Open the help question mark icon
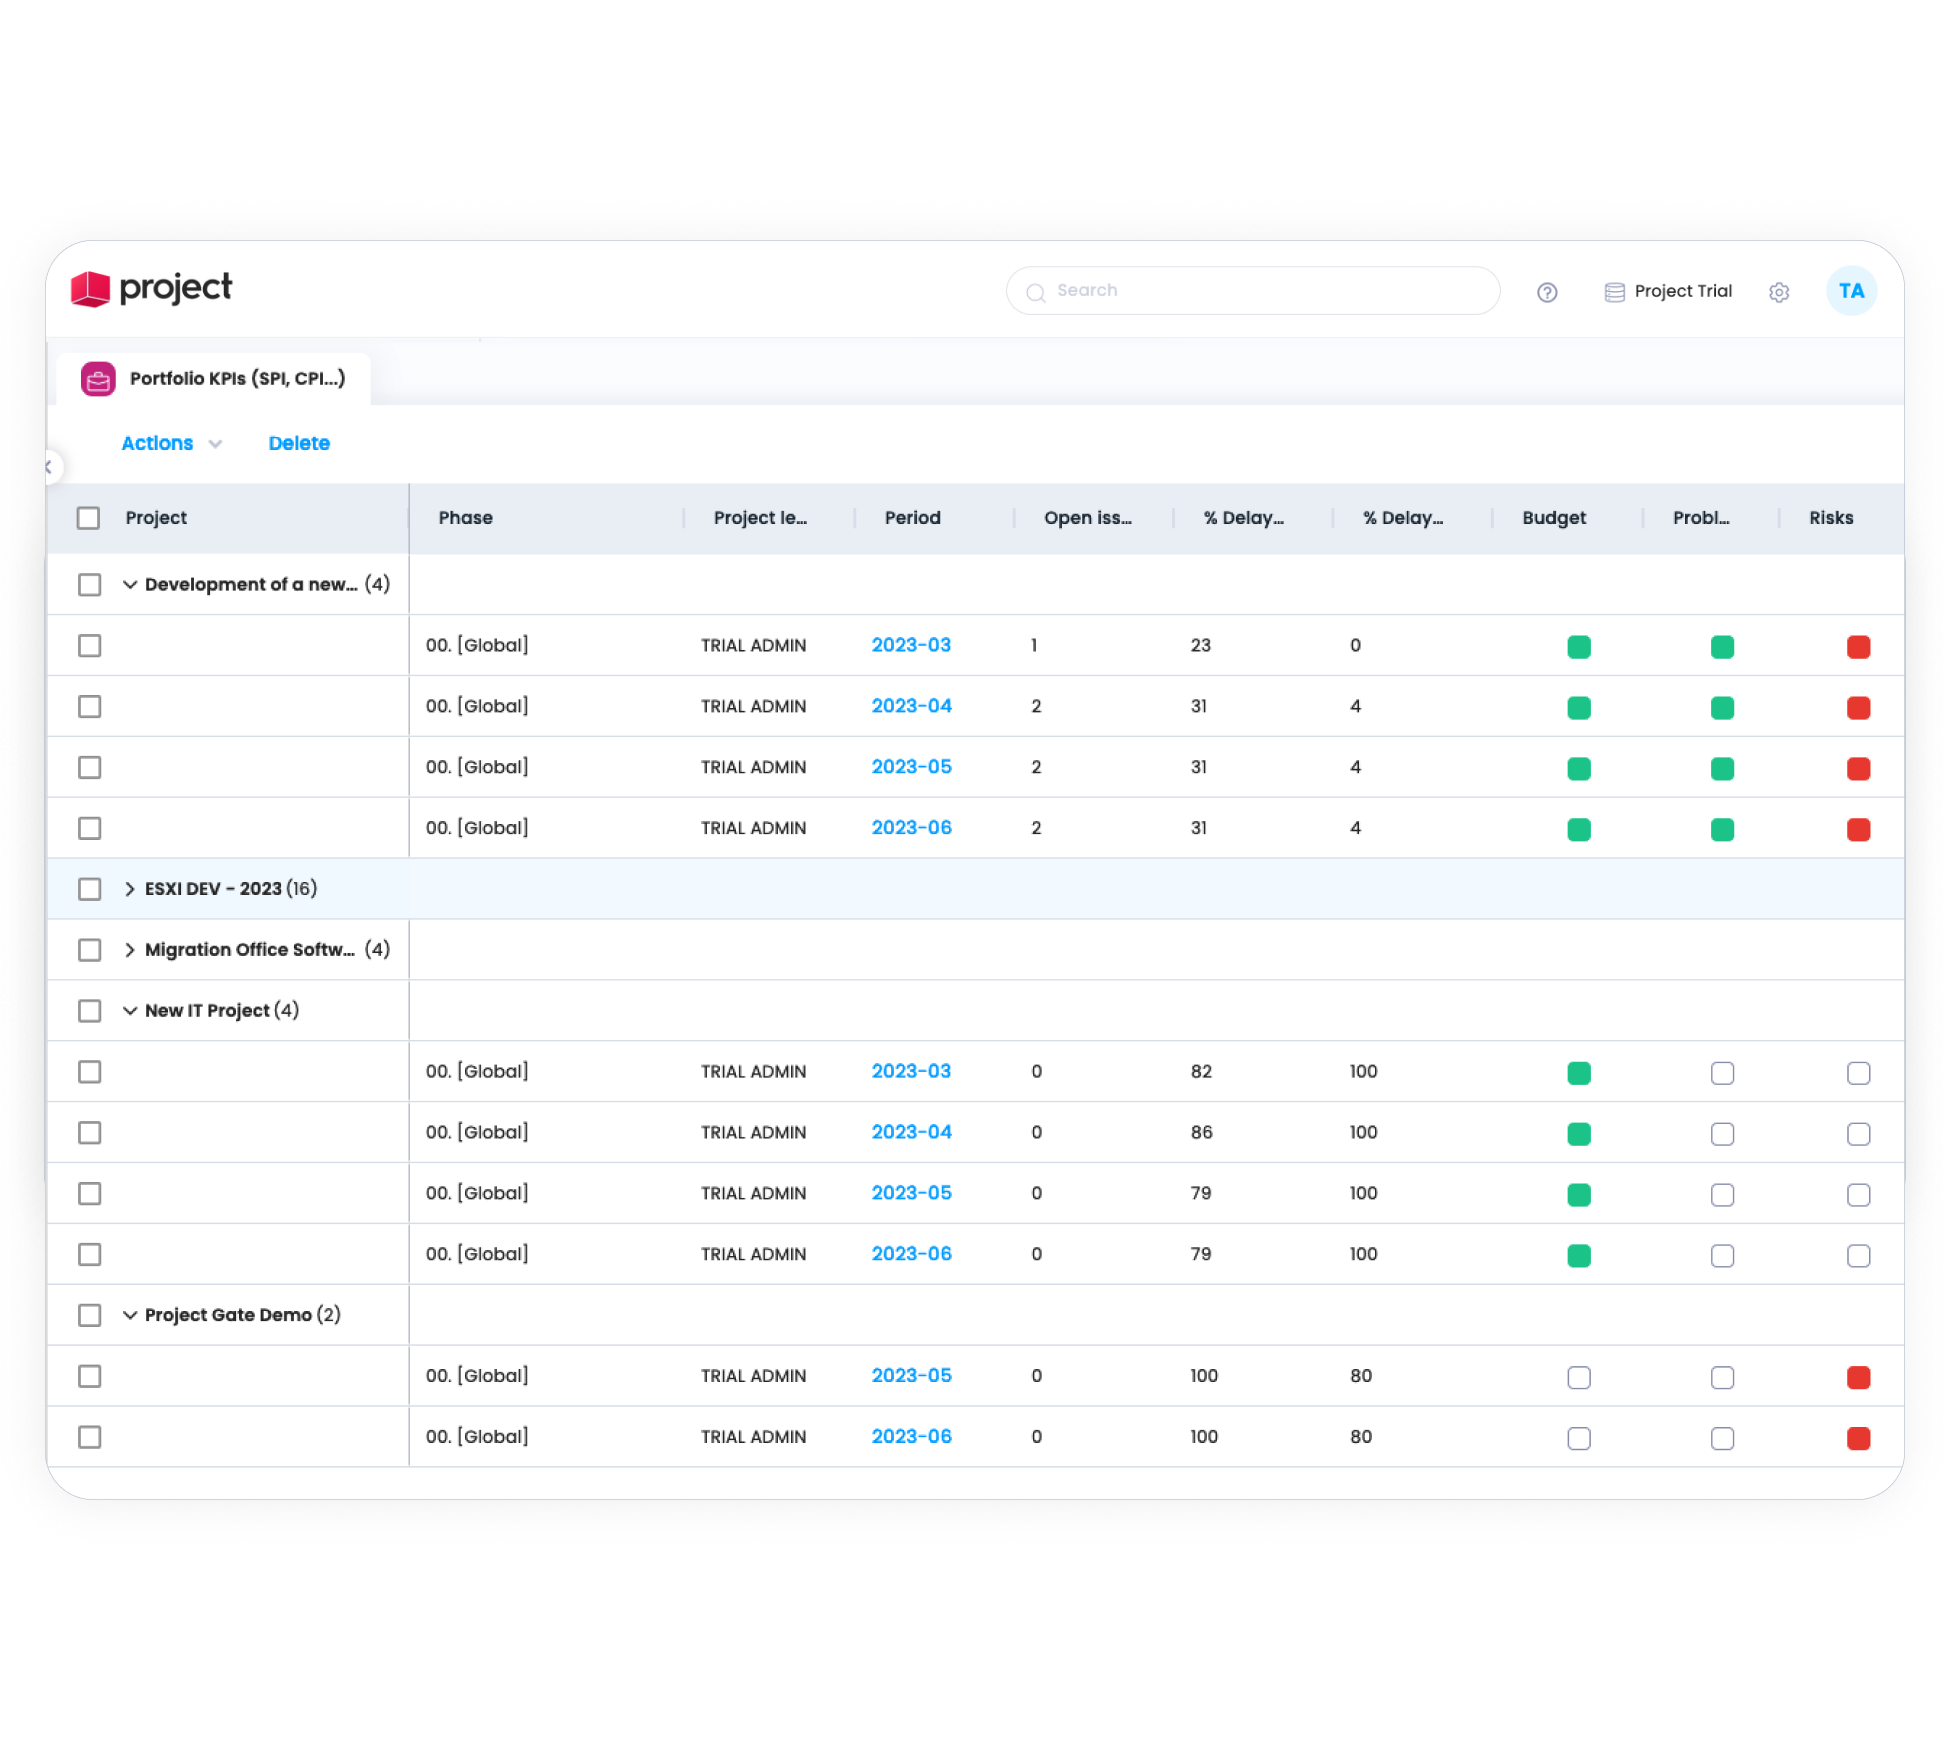The image size is (1950, 1740). pos(1547,292)
